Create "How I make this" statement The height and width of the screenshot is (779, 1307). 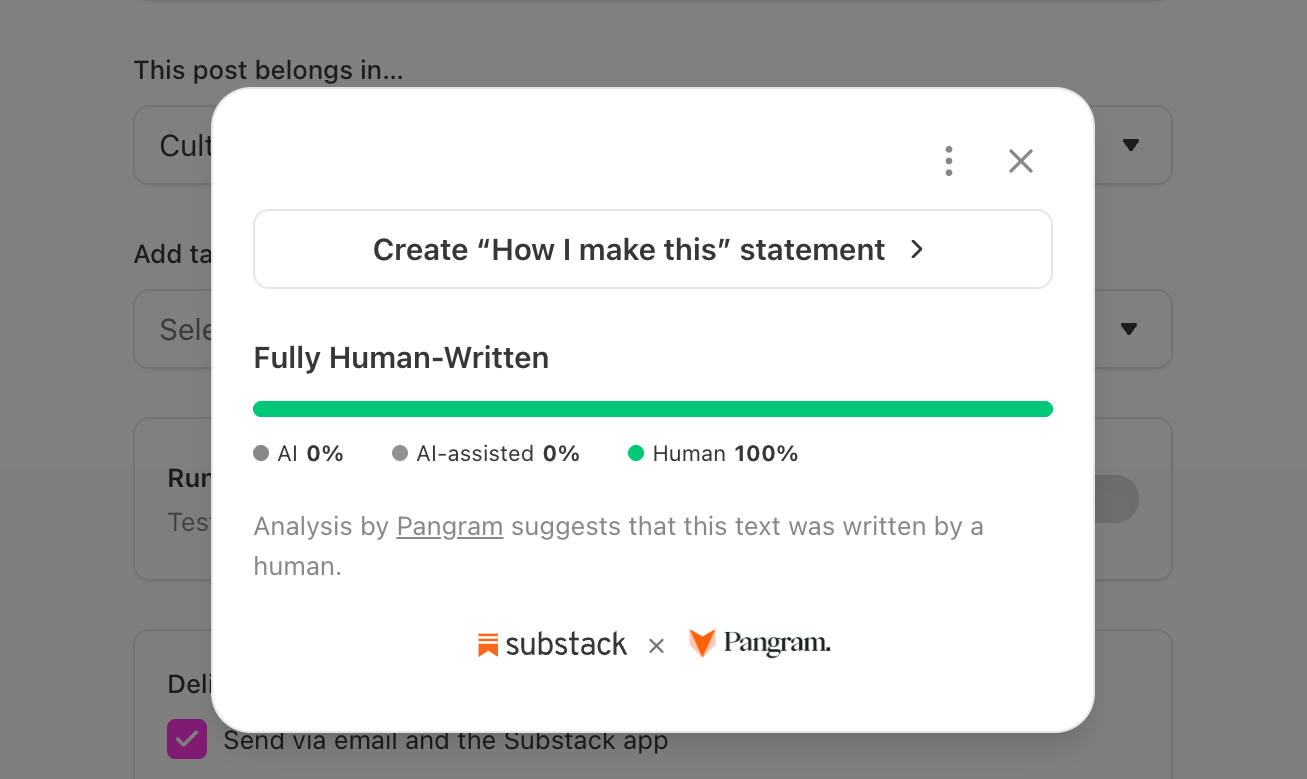(x=652, y=249)
